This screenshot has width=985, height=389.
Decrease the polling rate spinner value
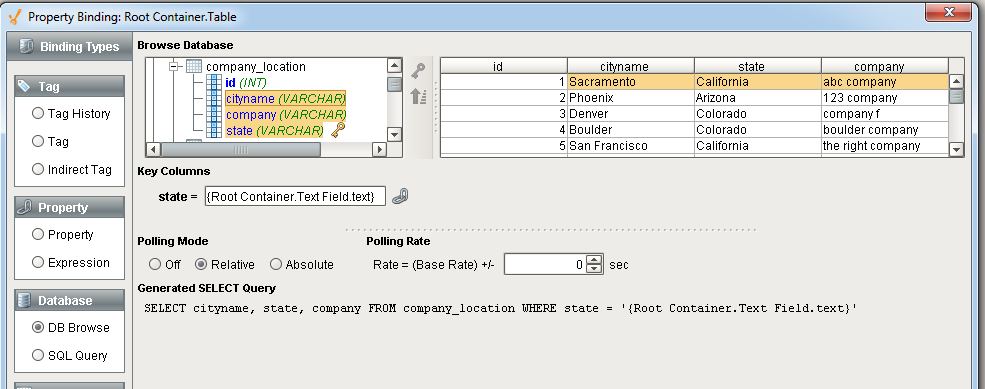(594, 269)
